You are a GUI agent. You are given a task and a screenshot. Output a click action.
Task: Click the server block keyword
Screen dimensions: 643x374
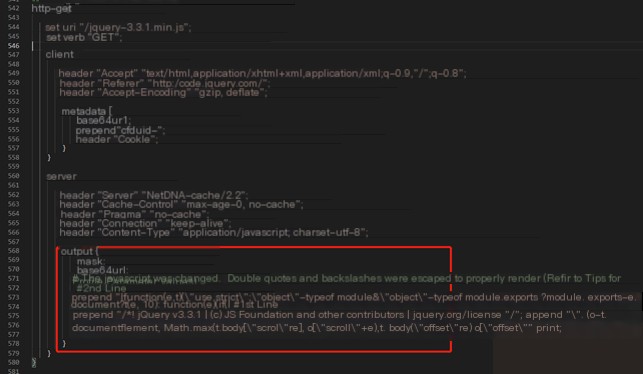point(62,176)
